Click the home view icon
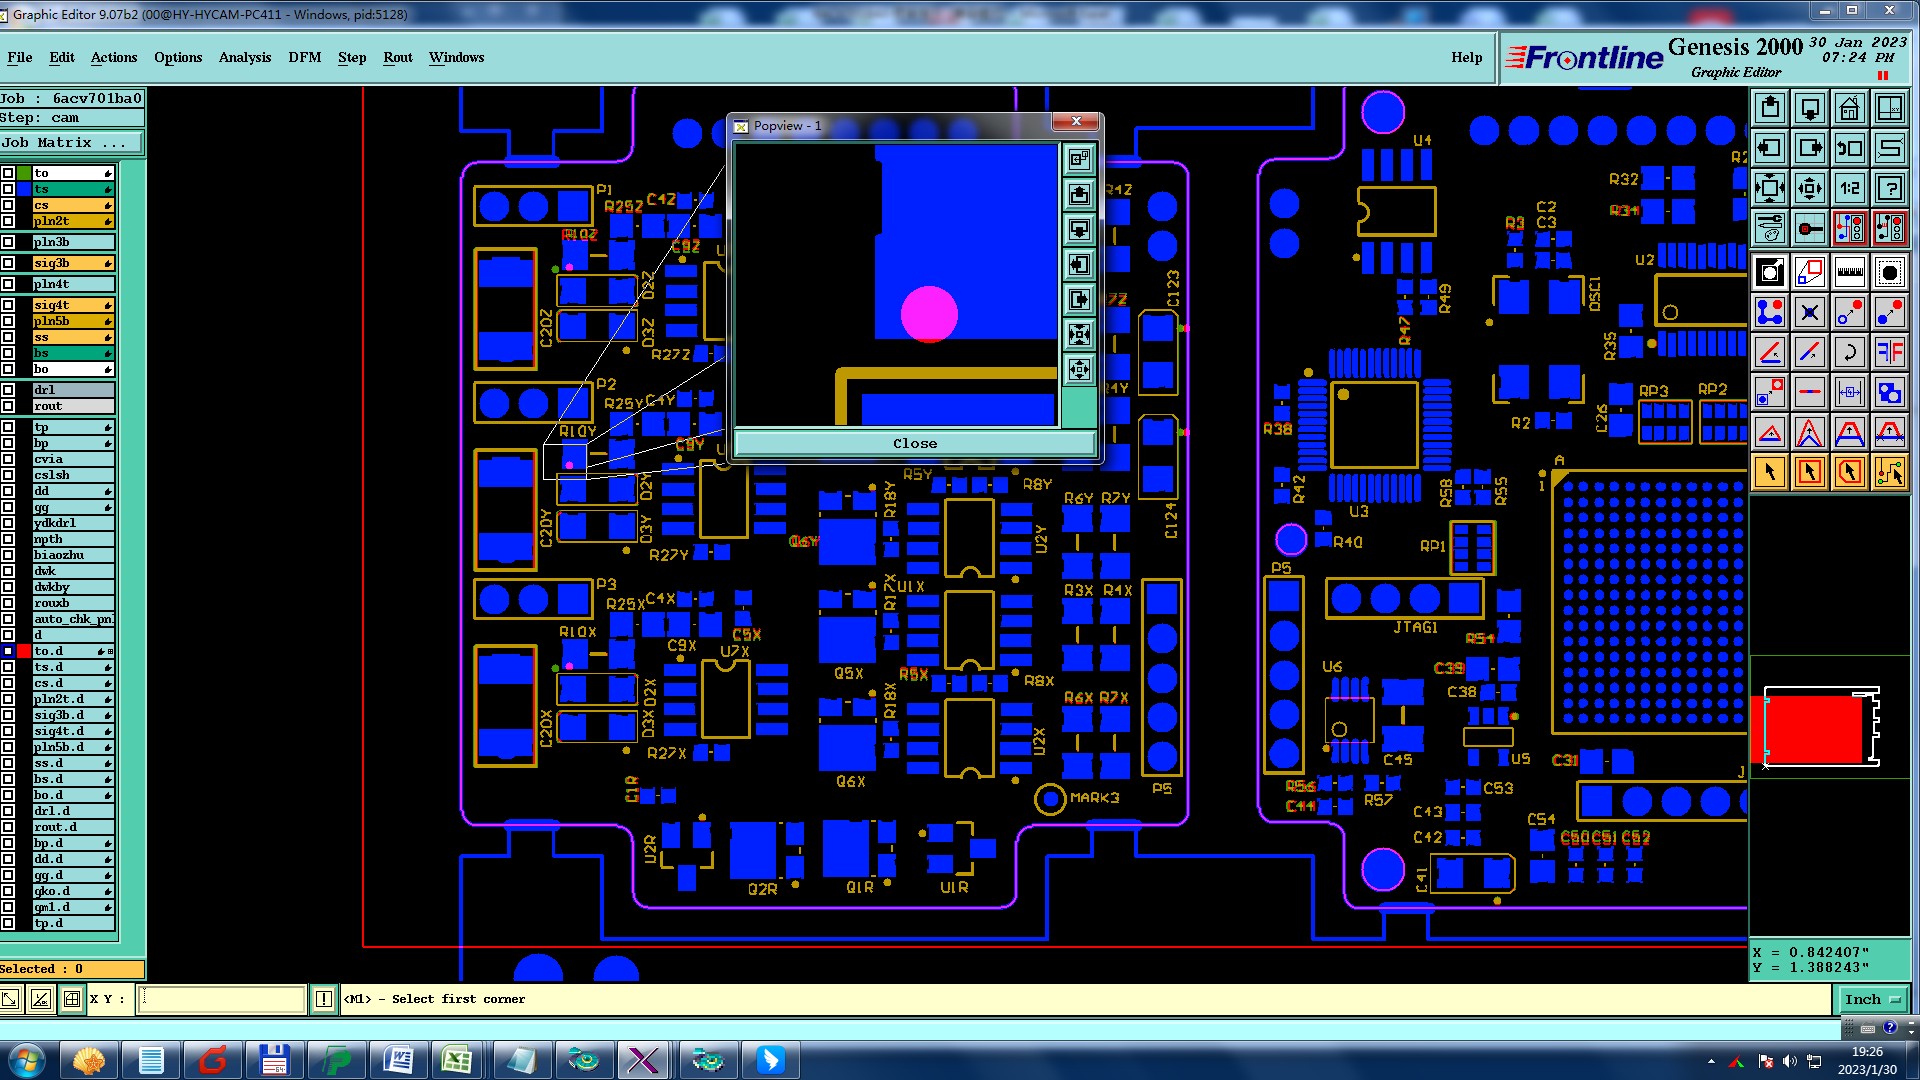The height and width of the screenshot is (1080, 1920). point(1849,108)
